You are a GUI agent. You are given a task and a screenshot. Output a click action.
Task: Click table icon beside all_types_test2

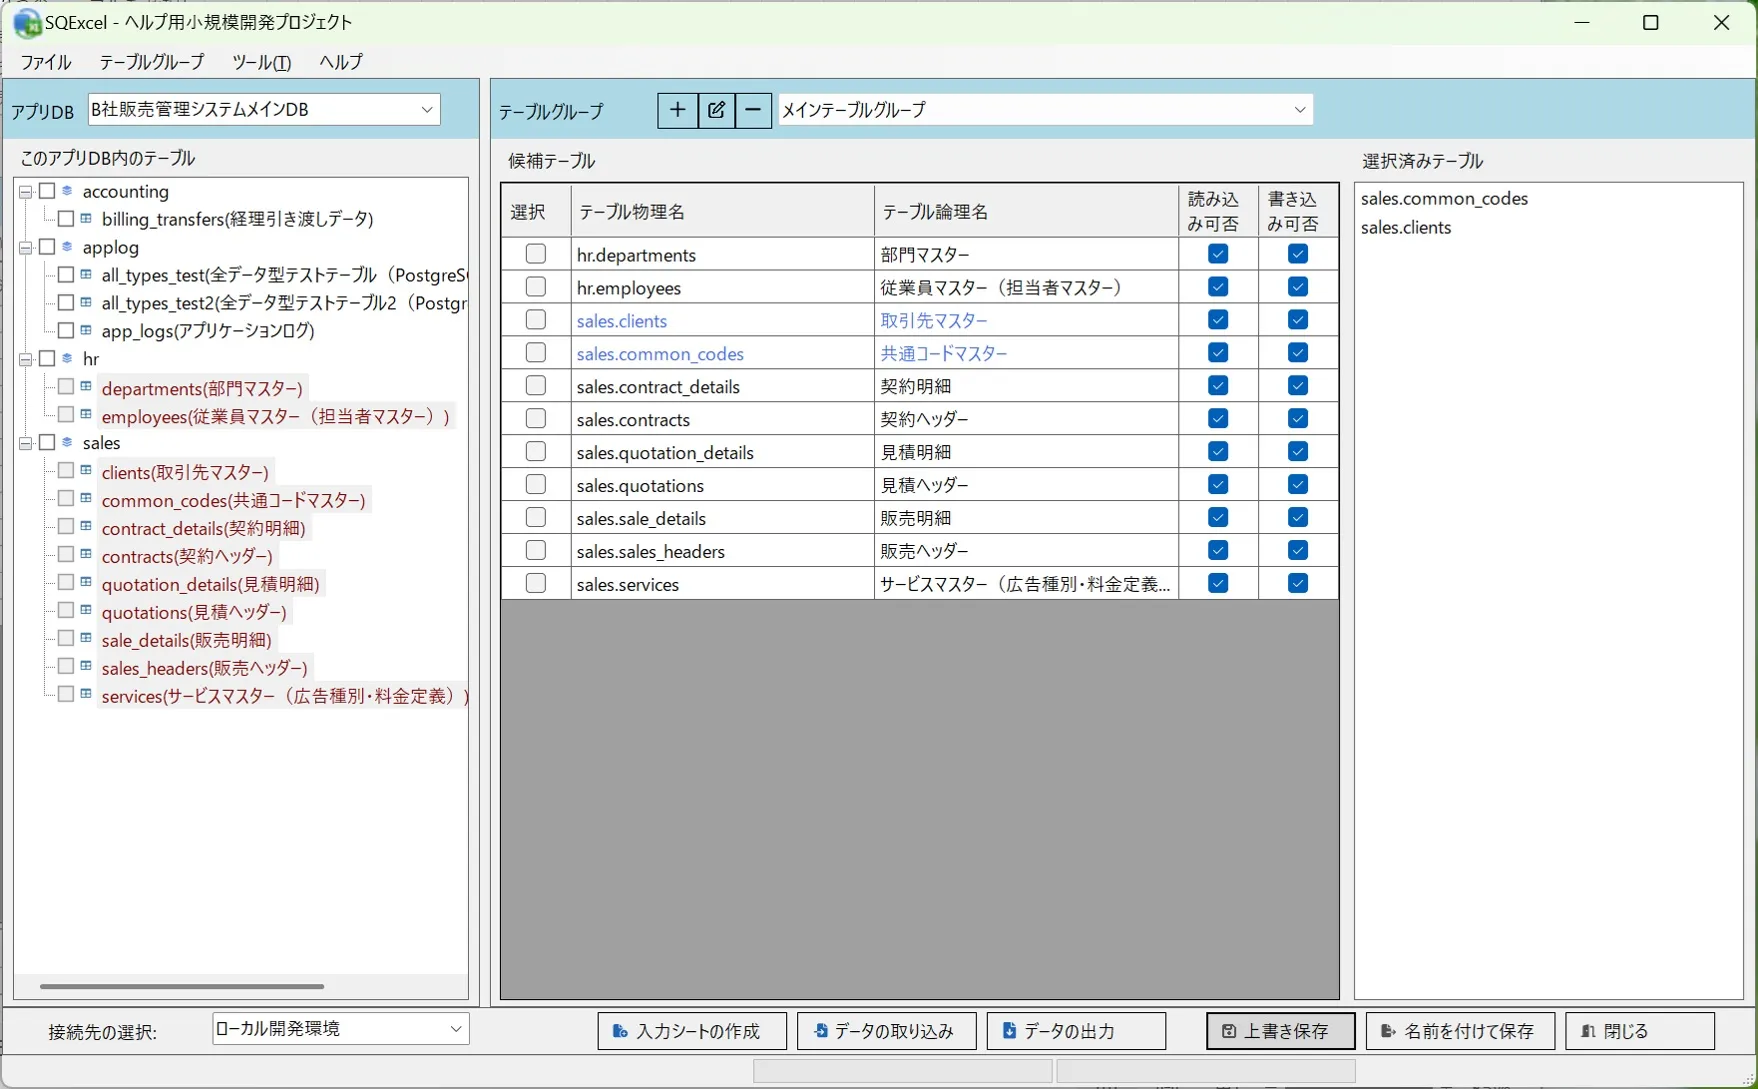pyautogui.click(x=87, y=302)
